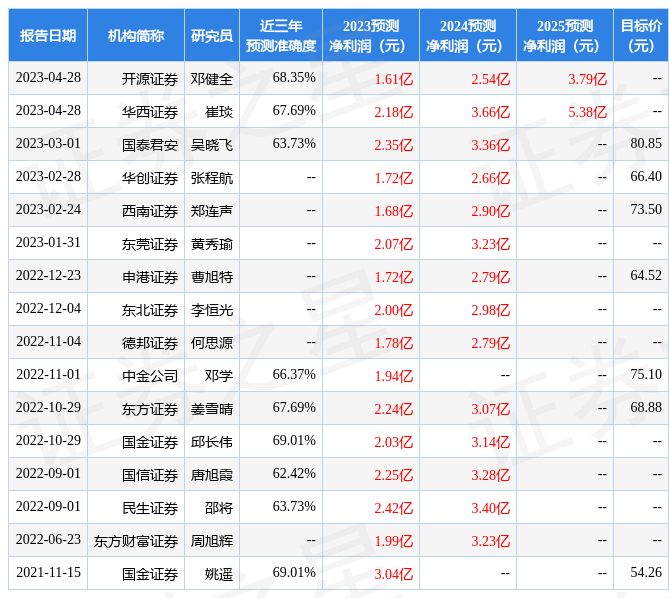Click 2023 profit value 1.61亿
Image resolution: width=669 pixels, height=598 pixels.
(393, 79)
